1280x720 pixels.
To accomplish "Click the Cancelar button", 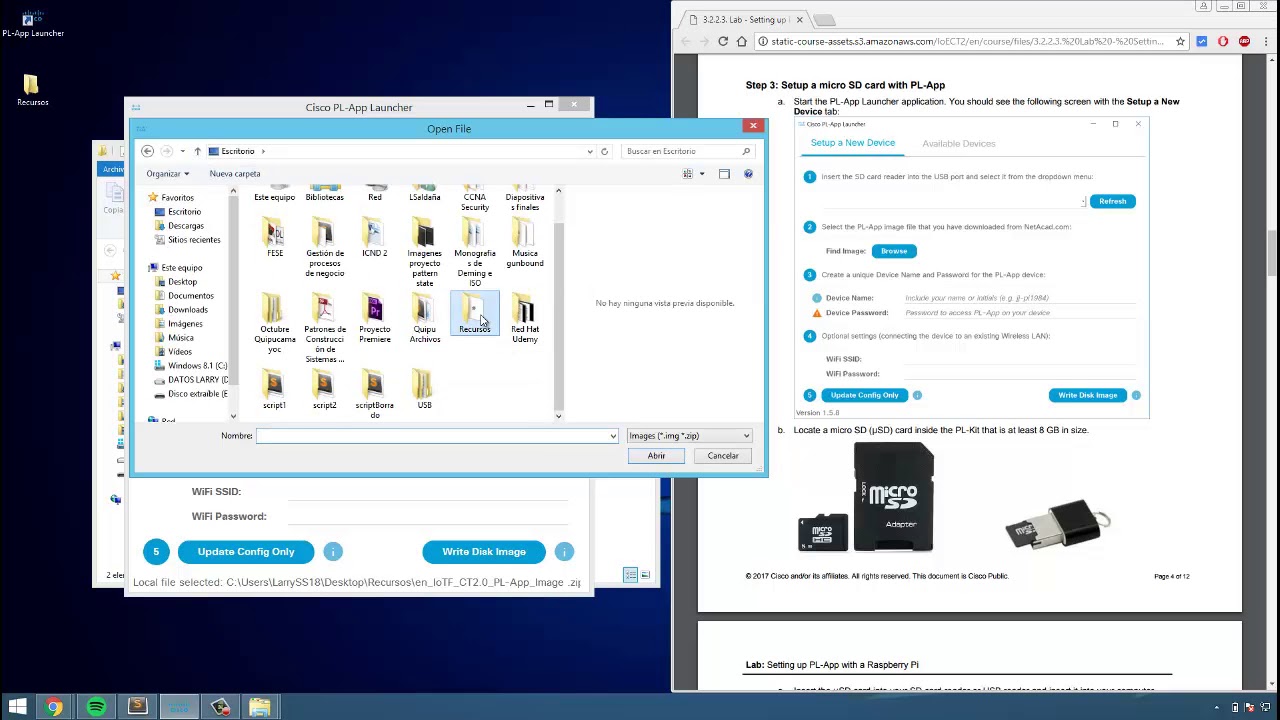I will coord(723,456).
